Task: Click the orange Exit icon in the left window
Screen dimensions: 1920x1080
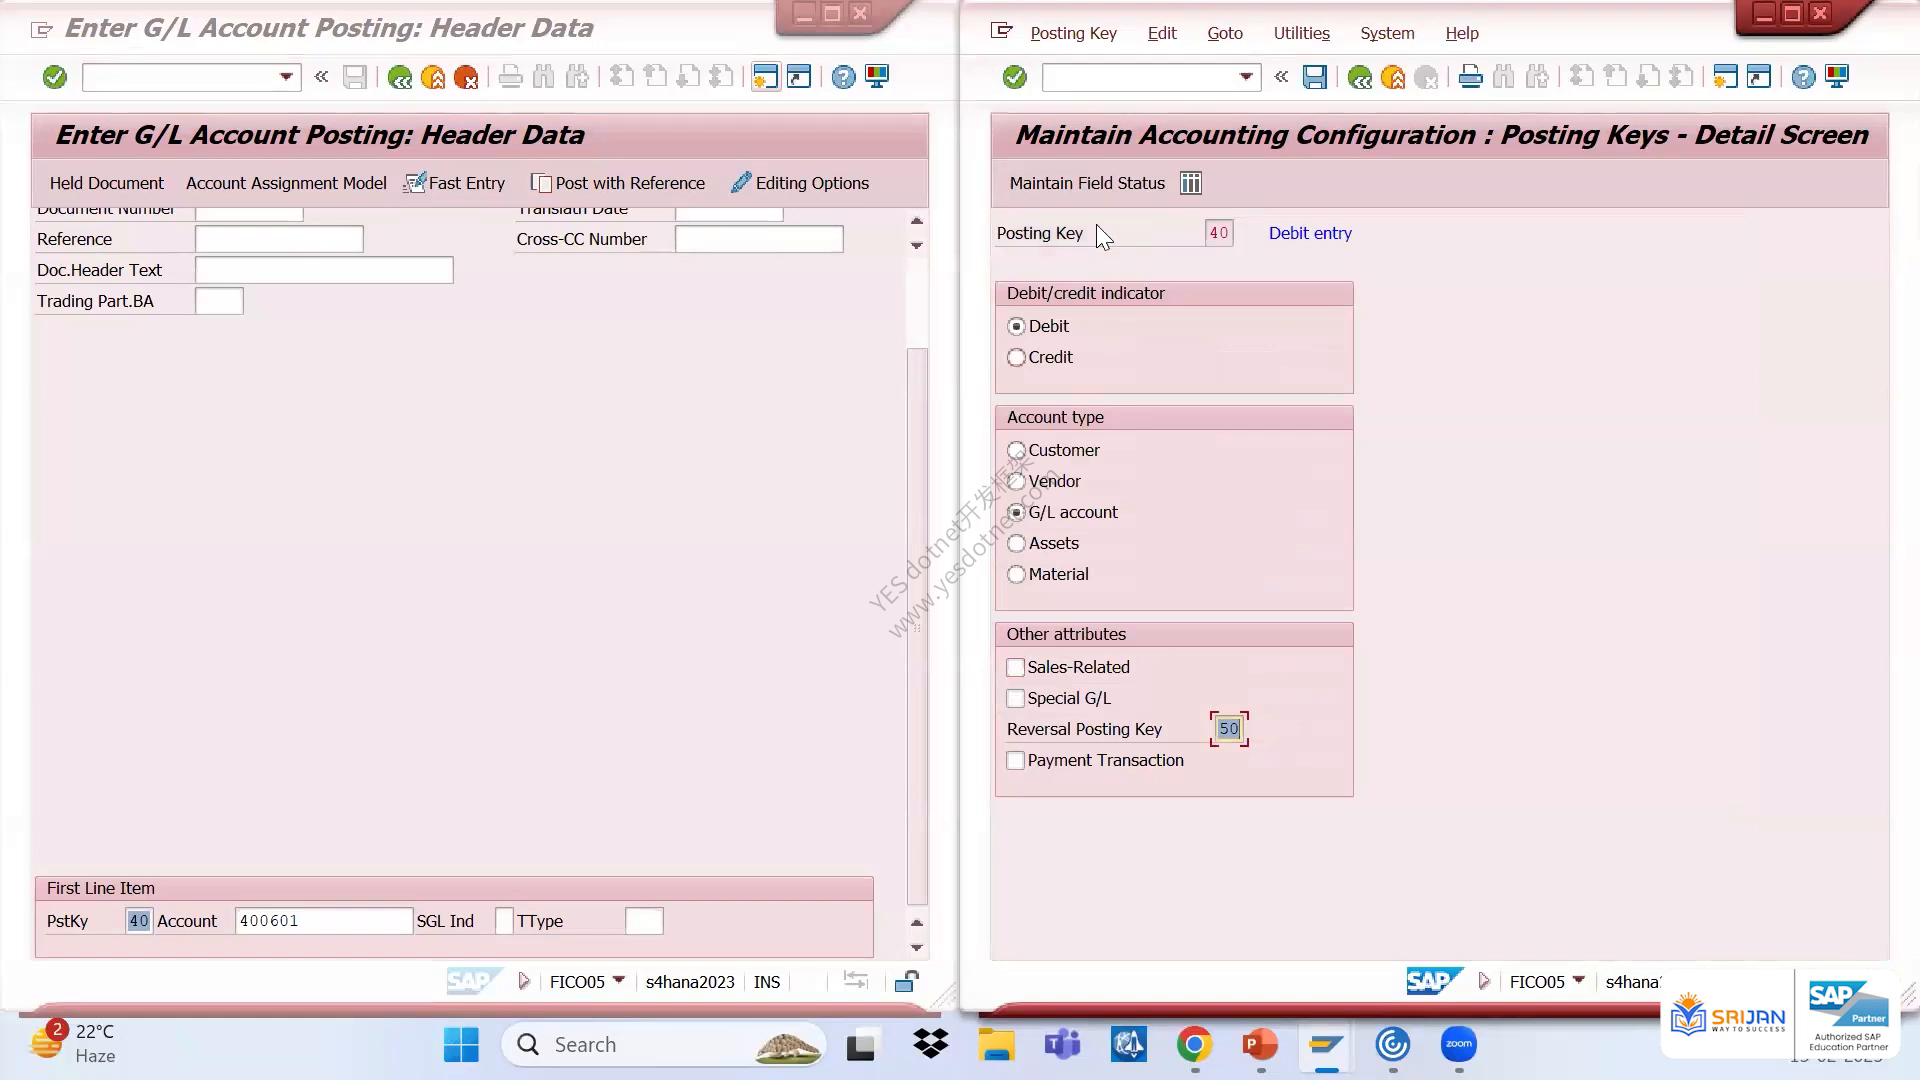Action: pos(433,77)
